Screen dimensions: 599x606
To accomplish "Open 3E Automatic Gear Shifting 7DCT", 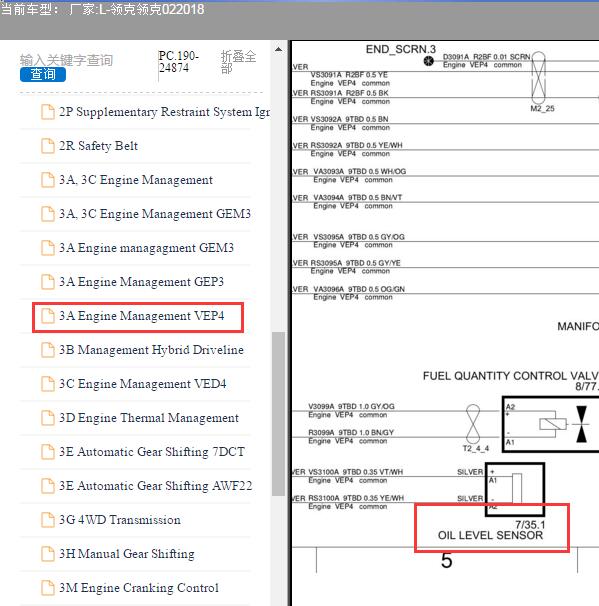I will [x=151, y=452].
